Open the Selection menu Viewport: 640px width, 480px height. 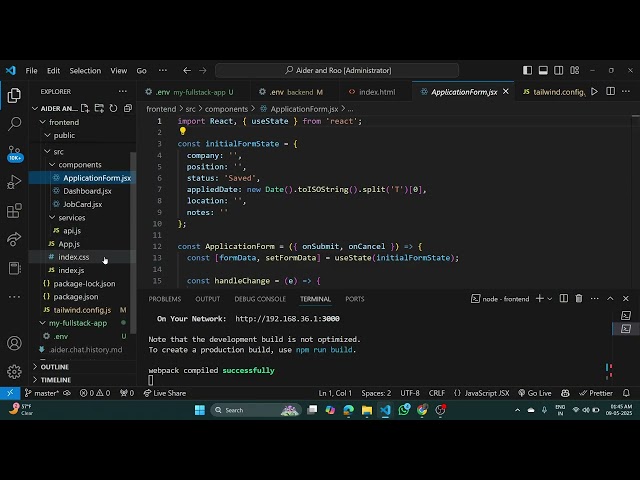click(85, 71)
